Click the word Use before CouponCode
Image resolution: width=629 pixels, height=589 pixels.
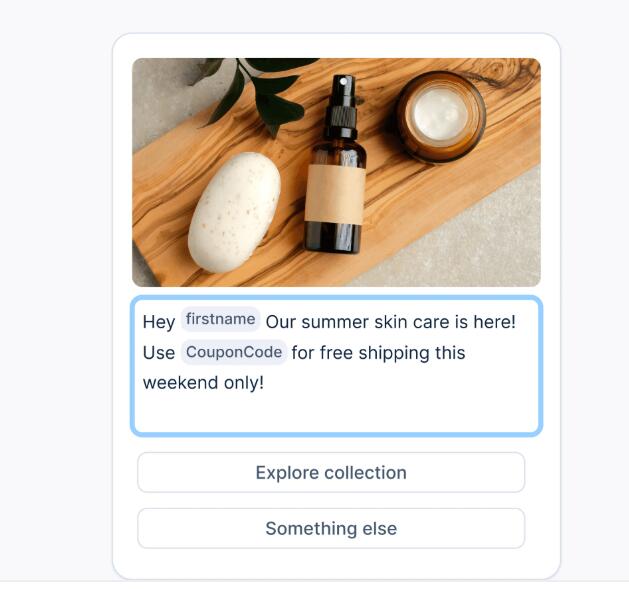pyautogui.click(x=159, y=353)
